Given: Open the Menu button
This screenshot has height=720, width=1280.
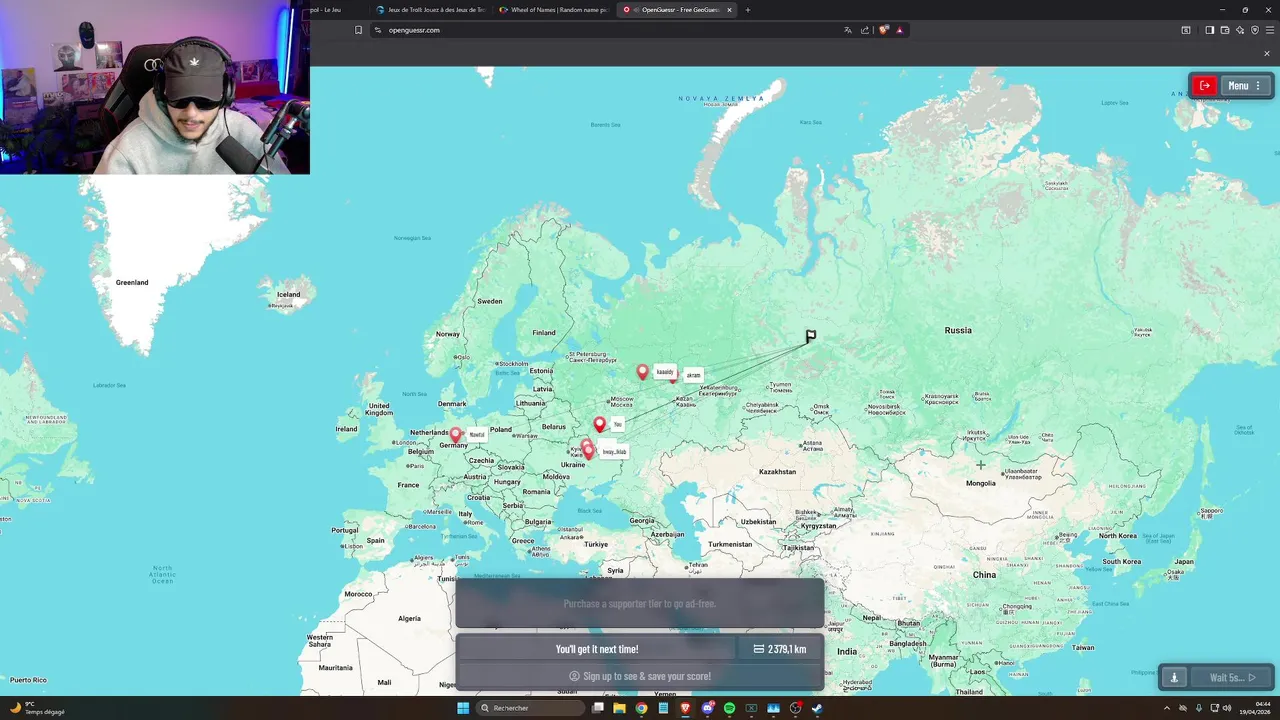Looking at the screenshot, I should coord(1245,86).
